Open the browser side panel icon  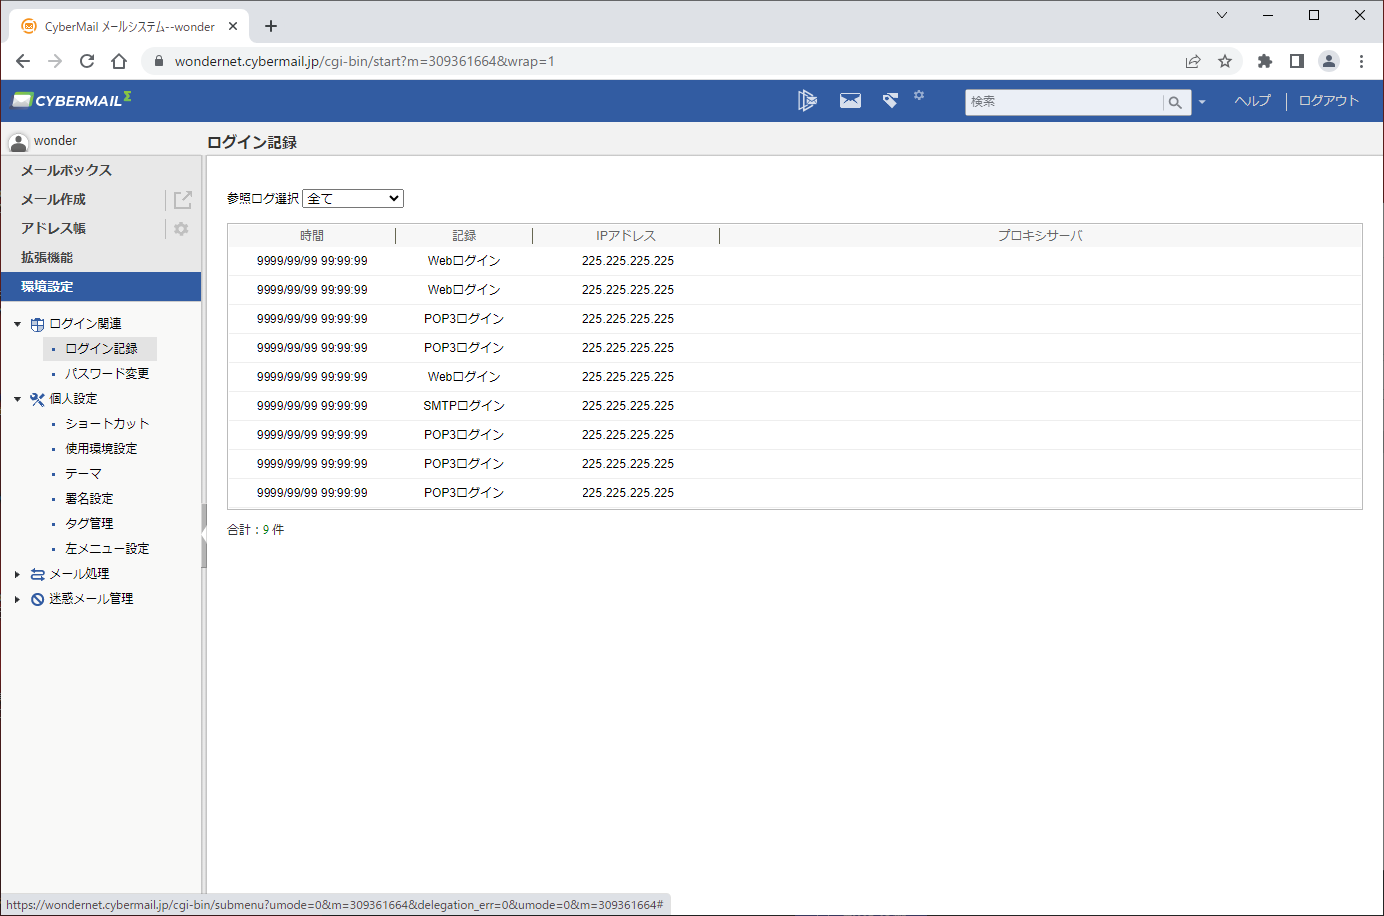click(x=1297, y=61)
